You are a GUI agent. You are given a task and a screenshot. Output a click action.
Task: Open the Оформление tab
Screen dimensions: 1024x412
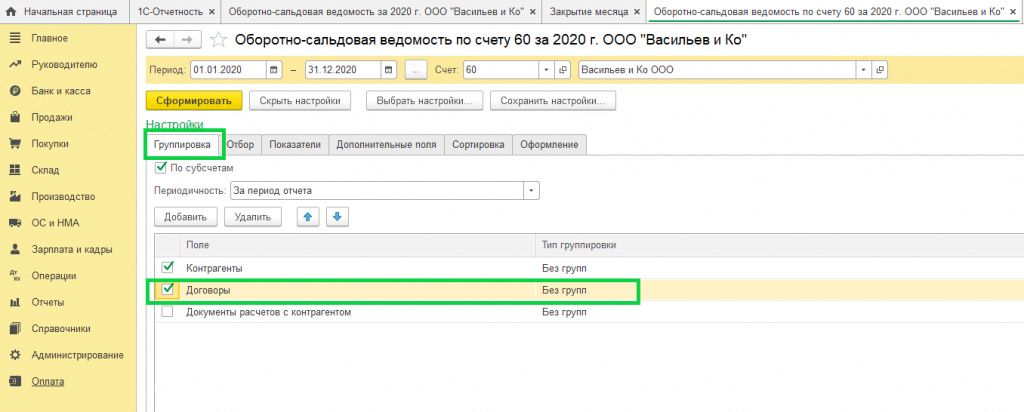pos(549,145)
